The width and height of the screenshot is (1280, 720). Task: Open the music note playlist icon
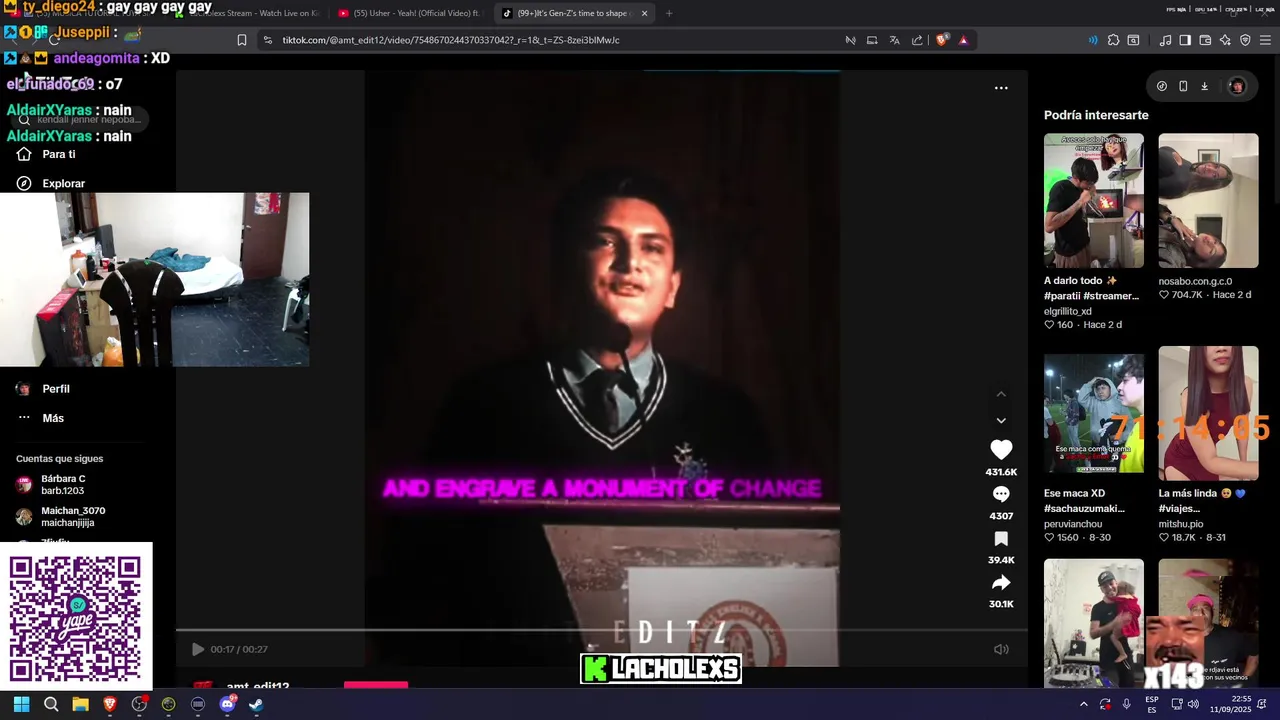click(1165, 40)
